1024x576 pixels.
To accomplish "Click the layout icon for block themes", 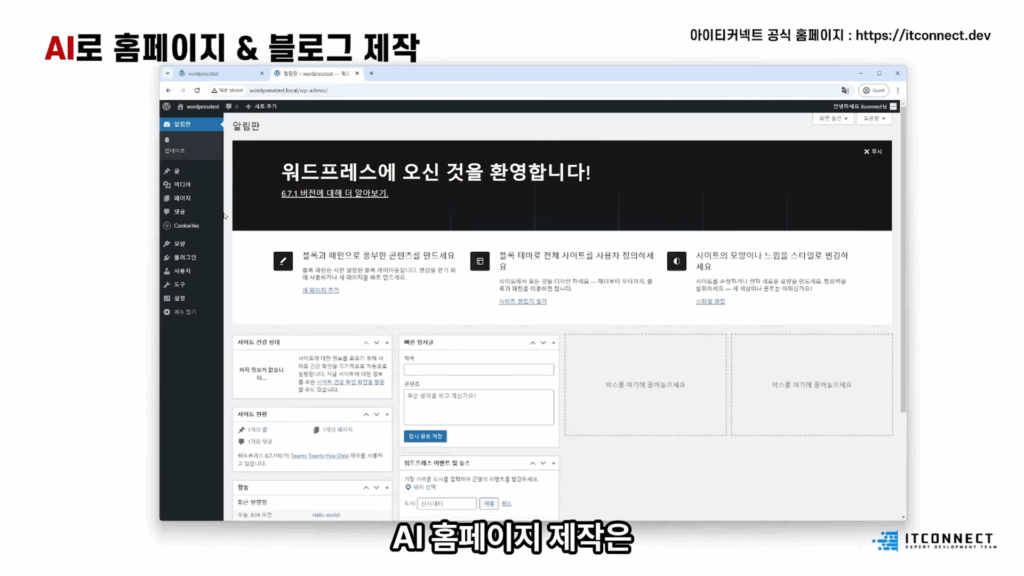I will pos(480,261).
